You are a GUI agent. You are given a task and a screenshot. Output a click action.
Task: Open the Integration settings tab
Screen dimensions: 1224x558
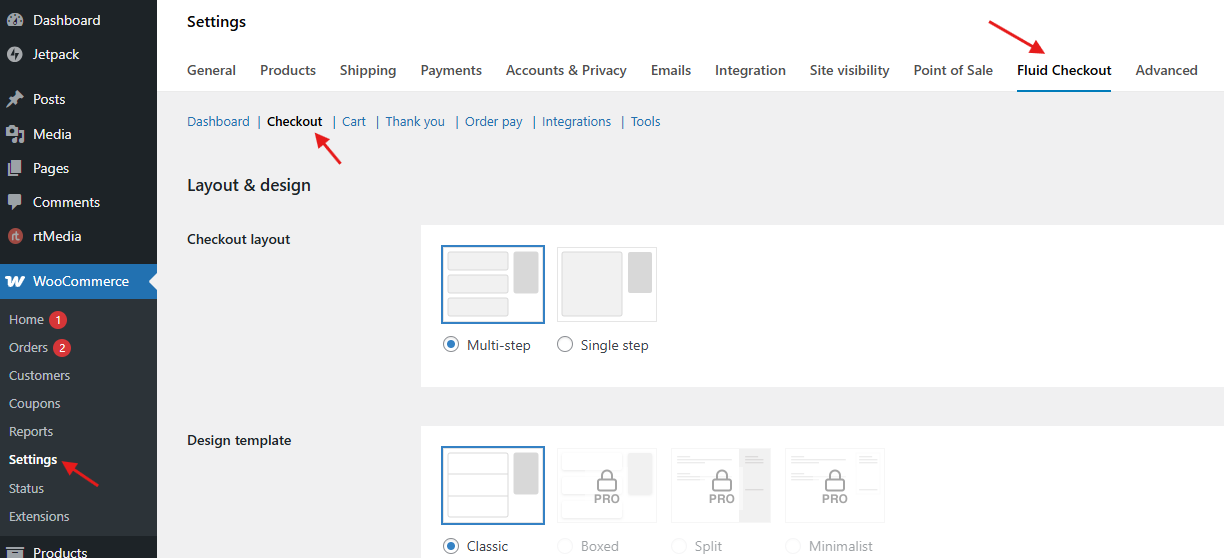tap(750, 70)
